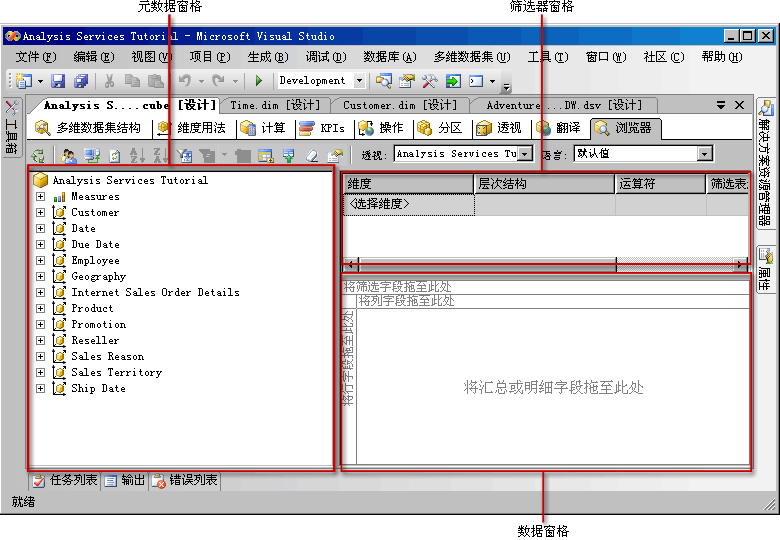This screenshot has width=780, height=540.
Task: Start debugging with the green play icon
Action: (259, 81)
